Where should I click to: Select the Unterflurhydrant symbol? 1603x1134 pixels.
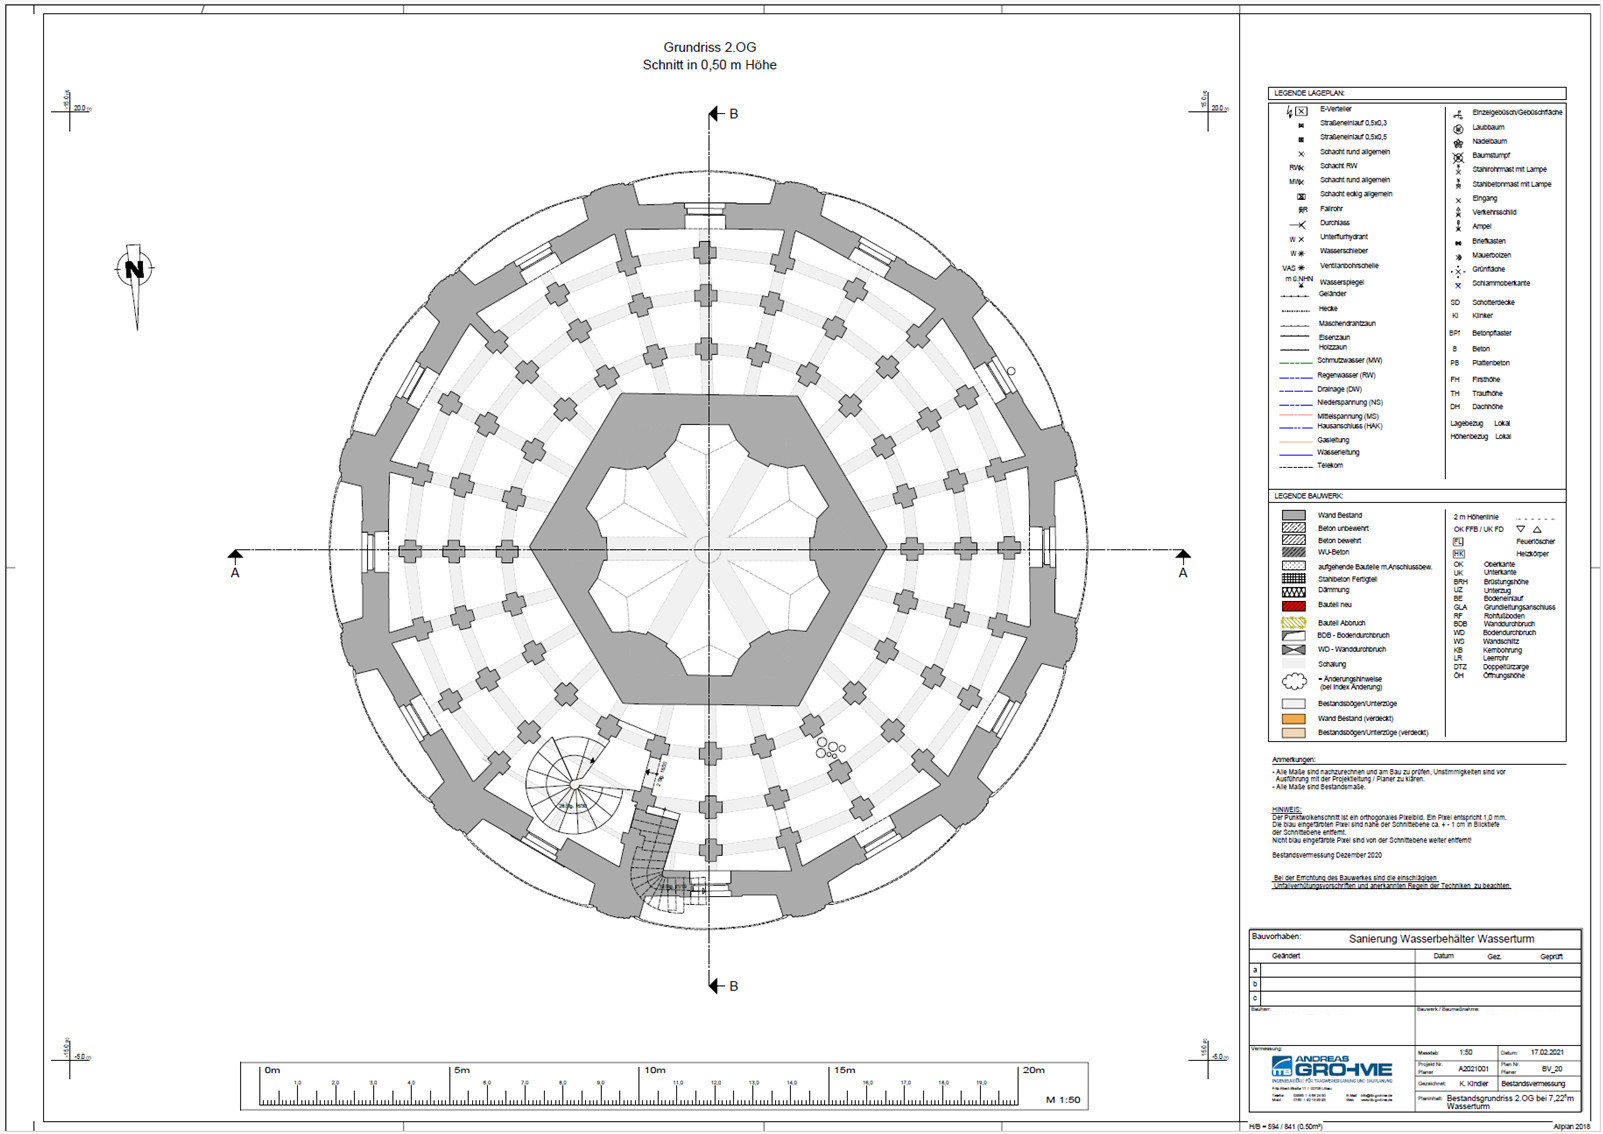point(1297,239)
